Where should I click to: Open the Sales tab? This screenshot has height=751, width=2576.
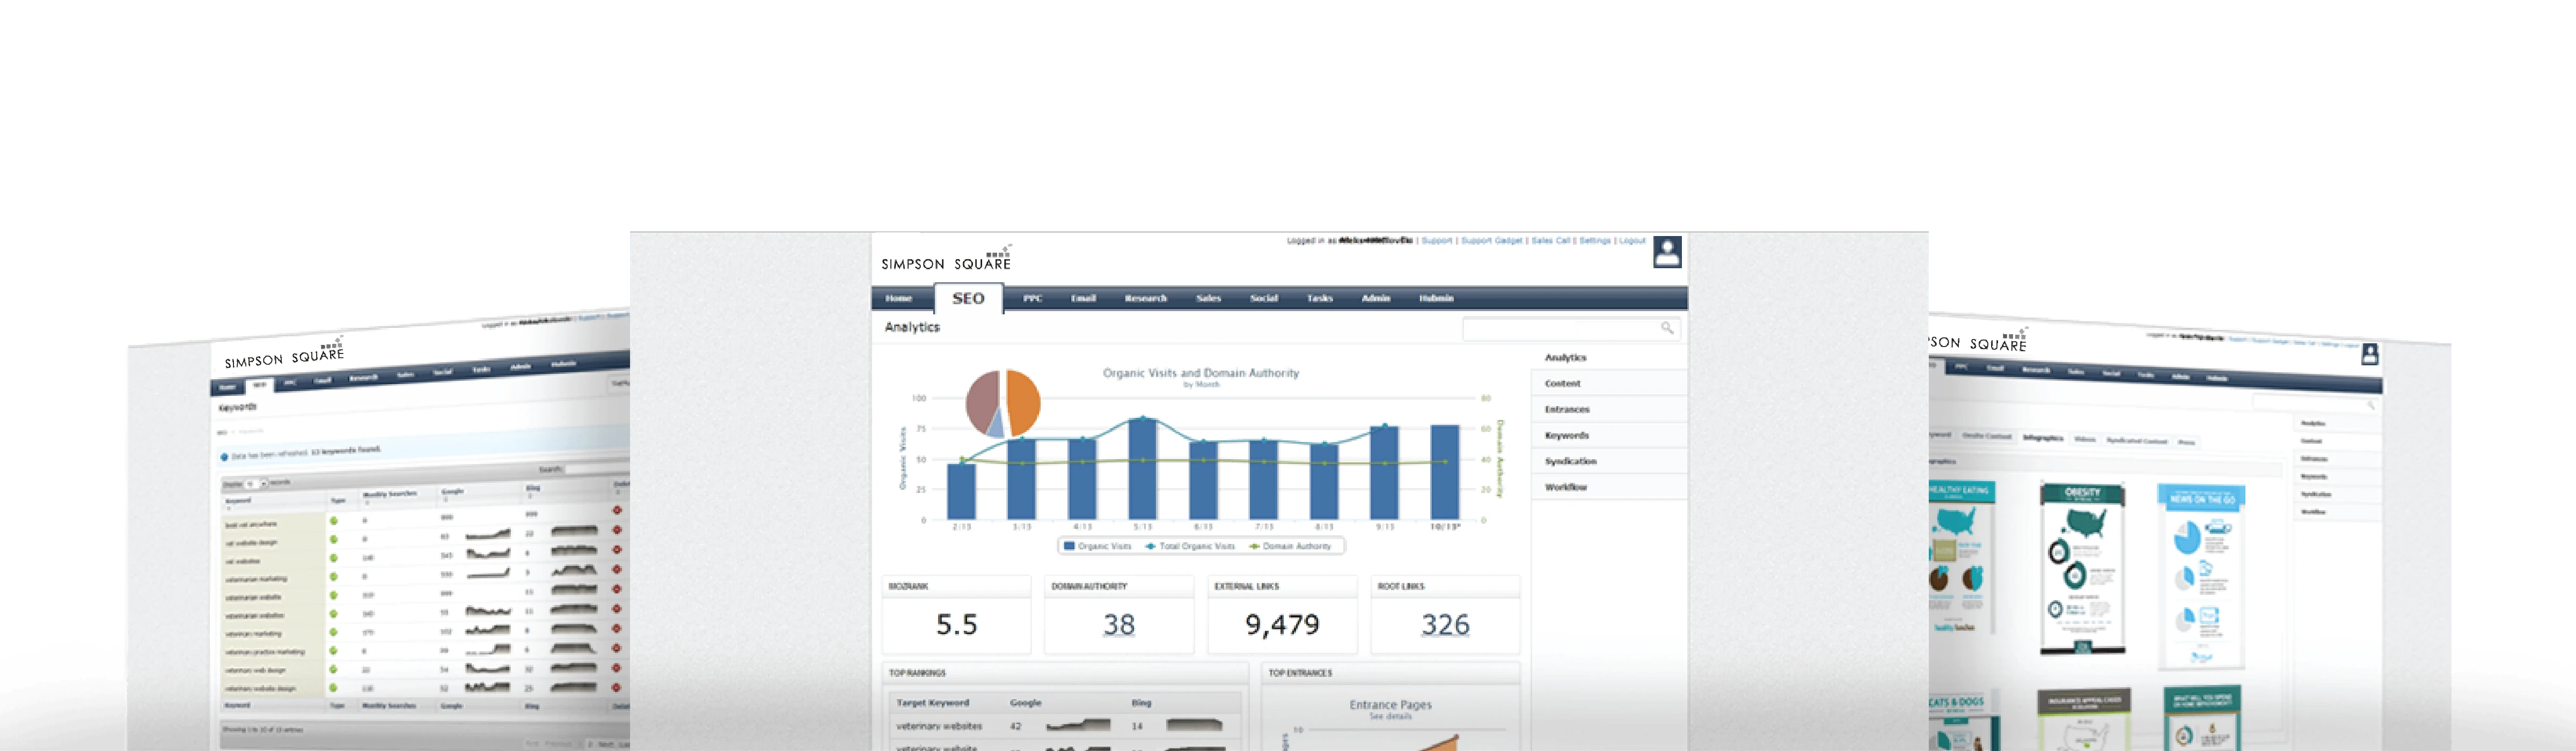[x=1208, y=298]
